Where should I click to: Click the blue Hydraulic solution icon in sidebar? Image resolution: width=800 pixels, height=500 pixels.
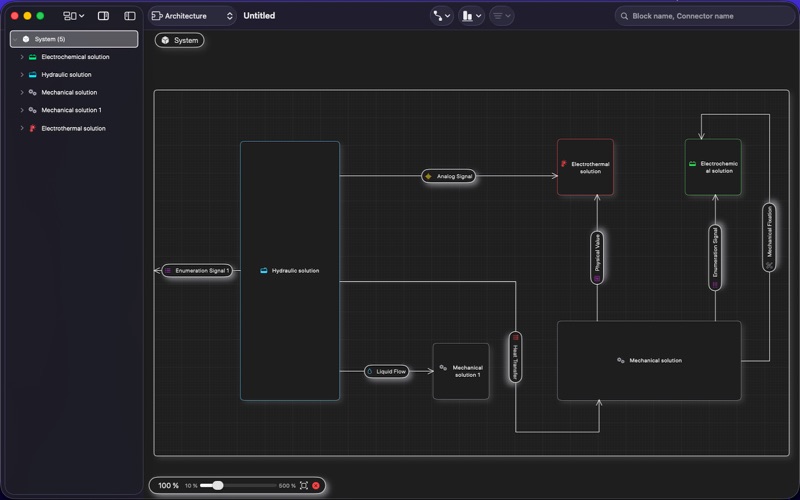[33, 74]
